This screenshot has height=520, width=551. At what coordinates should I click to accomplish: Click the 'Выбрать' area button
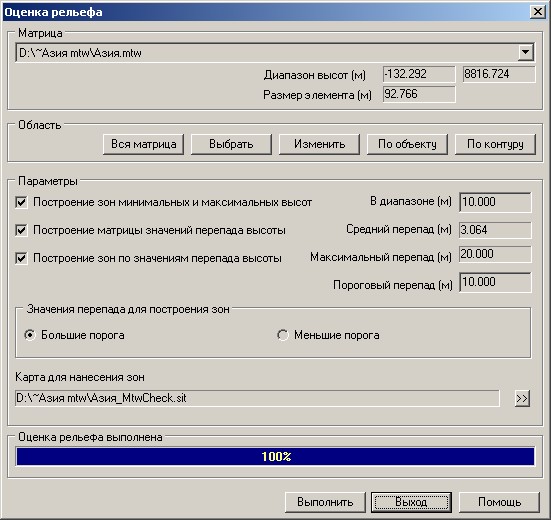(x=231, y=144)
